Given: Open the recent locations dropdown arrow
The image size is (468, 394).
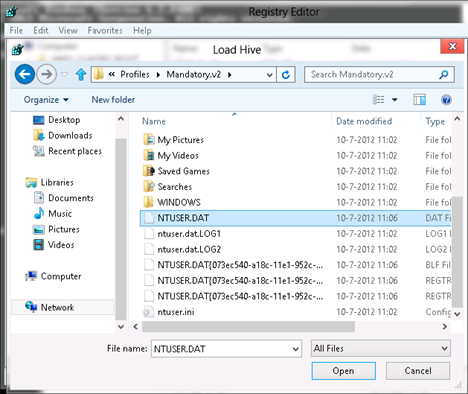Looking at the screenshot, I should tap(64, 74).
